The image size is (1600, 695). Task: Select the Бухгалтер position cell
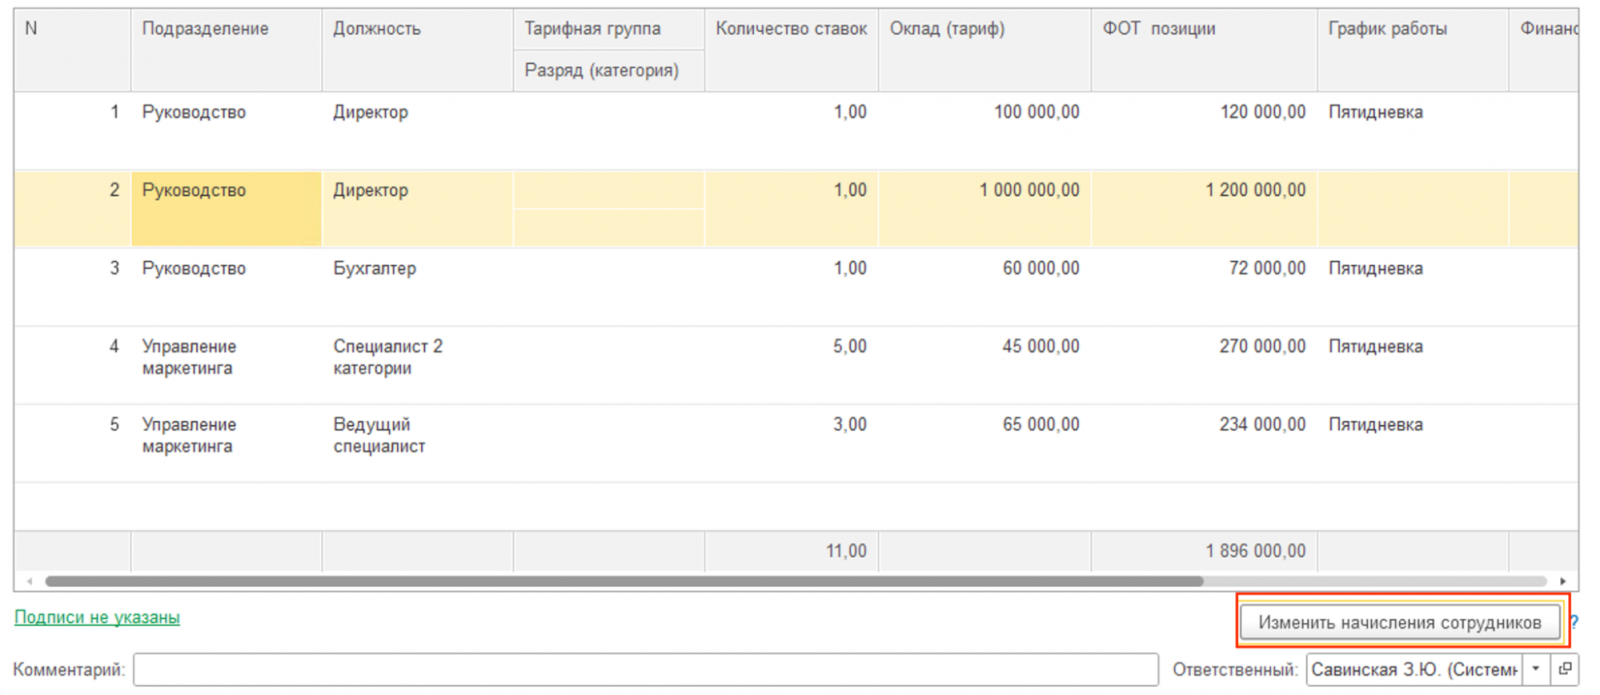coord(417,287)
